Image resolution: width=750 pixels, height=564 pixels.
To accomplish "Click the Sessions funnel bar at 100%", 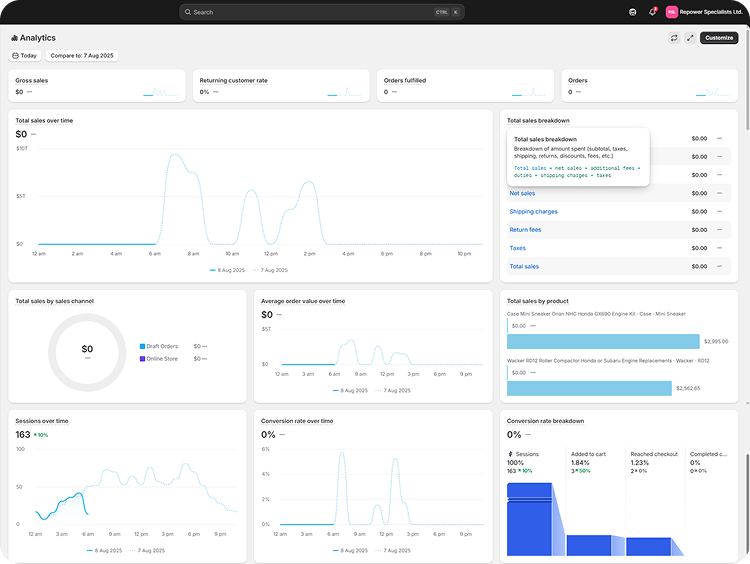I will pyautogui.click(x=529, y=520).
